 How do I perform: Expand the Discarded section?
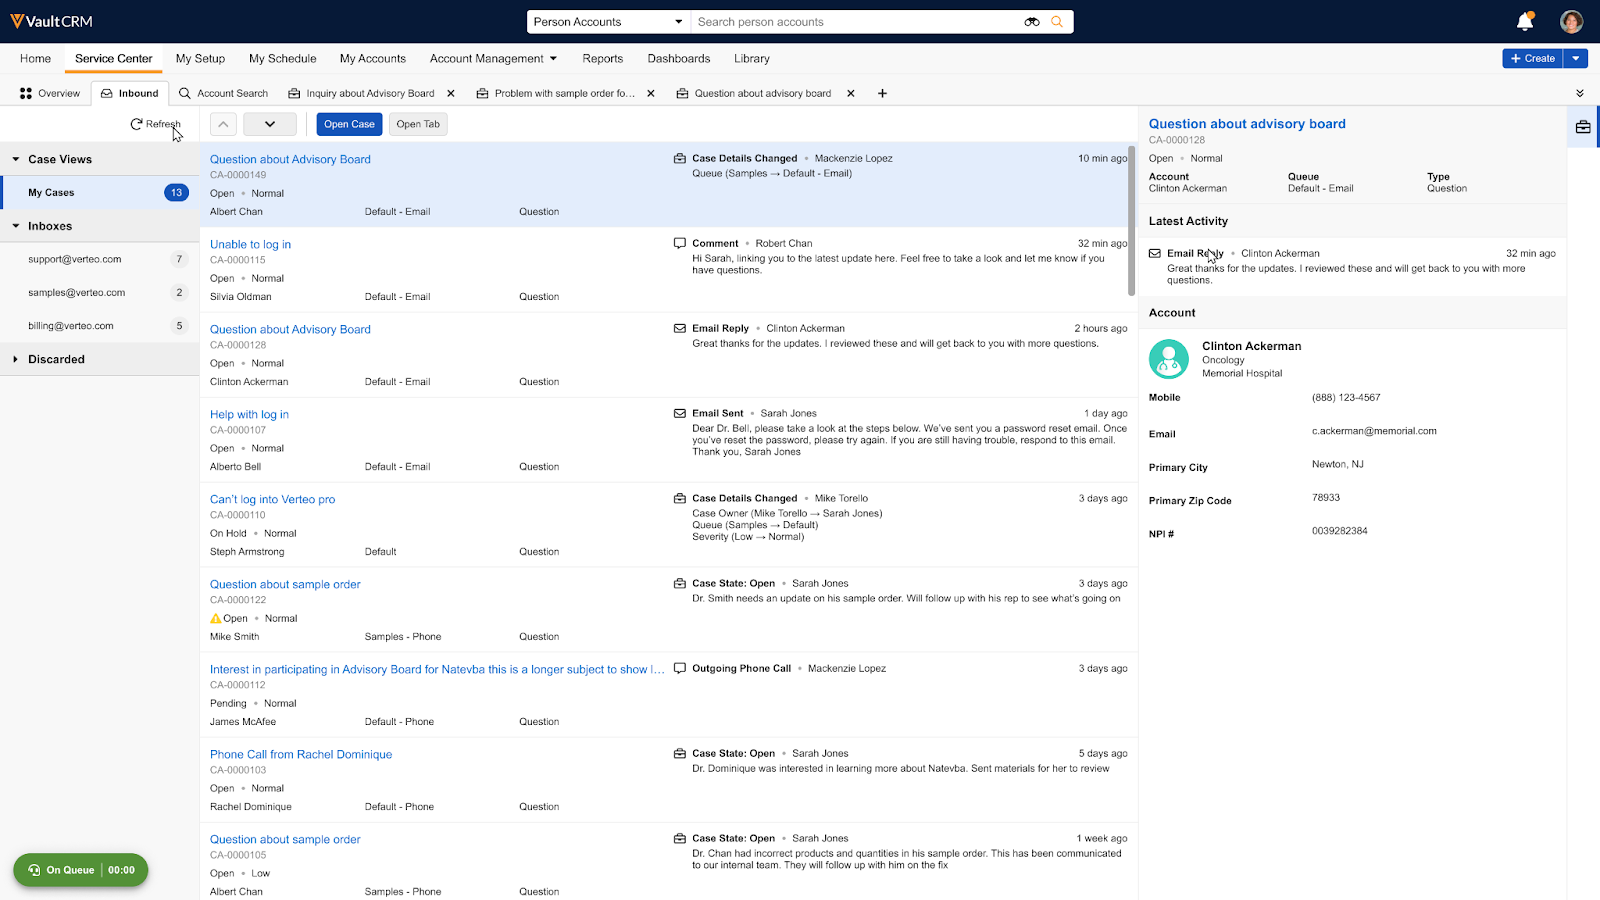click(16, 360)
